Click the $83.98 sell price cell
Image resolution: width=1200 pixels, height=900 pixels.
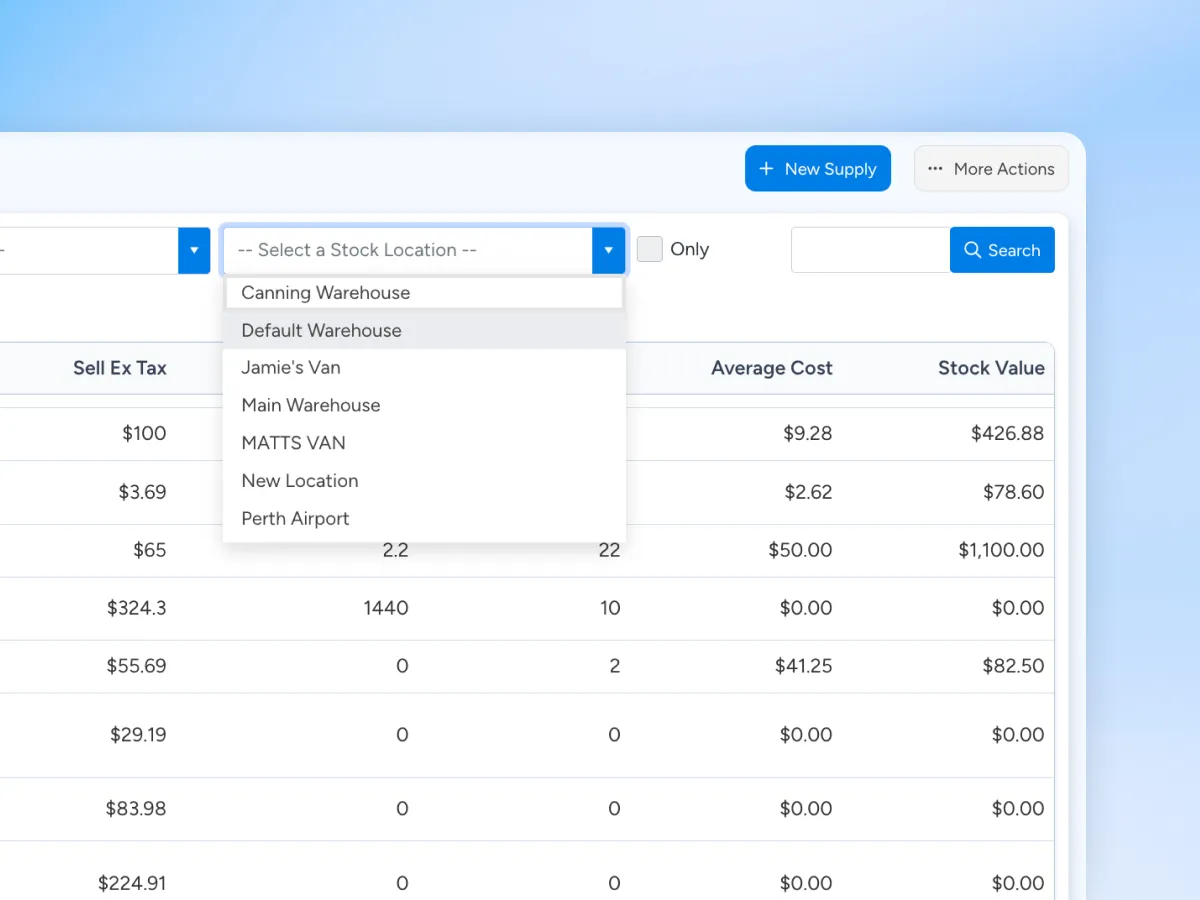tap(136, 809)
